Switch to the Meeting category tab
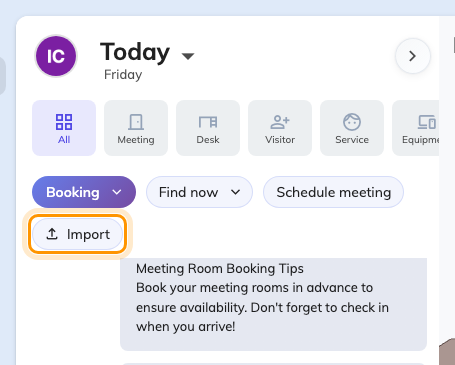The height and width of the screenshot is (365, 455). (x=136, y=128)
